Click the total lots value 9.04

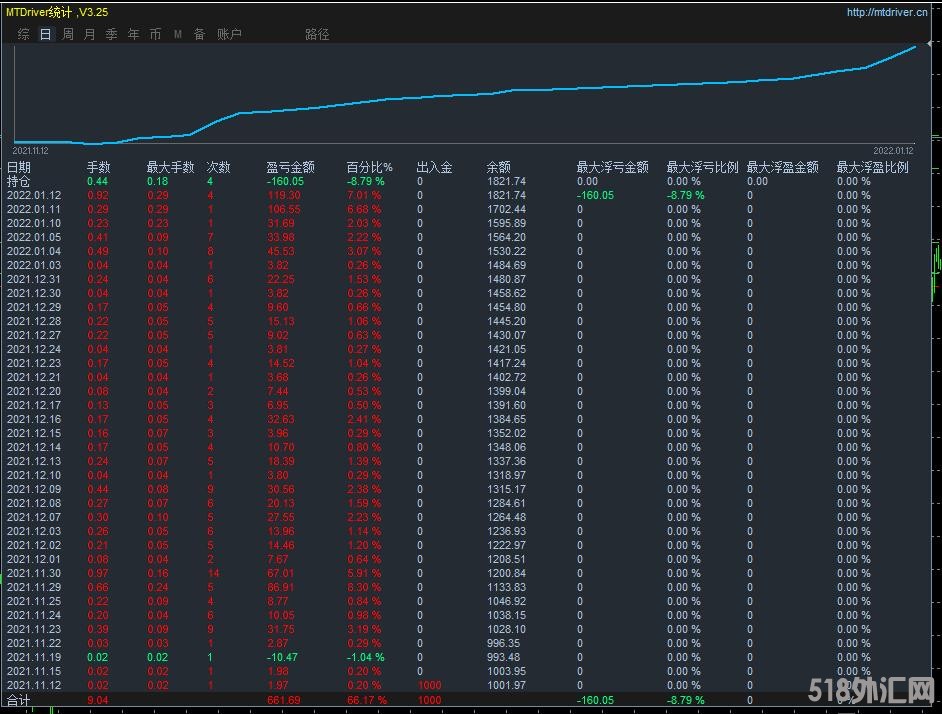pyautogui.click(x=98, y=700)
